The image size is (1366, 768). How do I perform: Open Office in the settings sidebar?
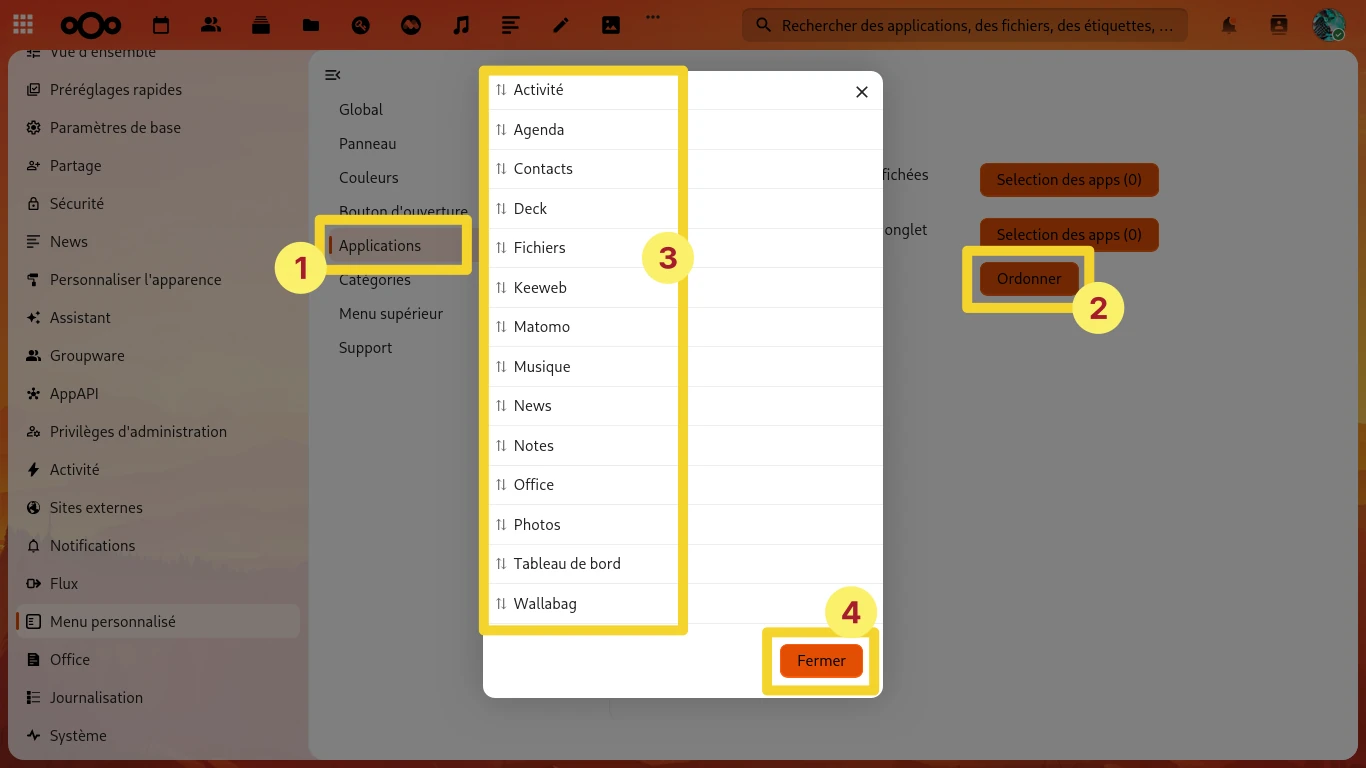point(157,660)
